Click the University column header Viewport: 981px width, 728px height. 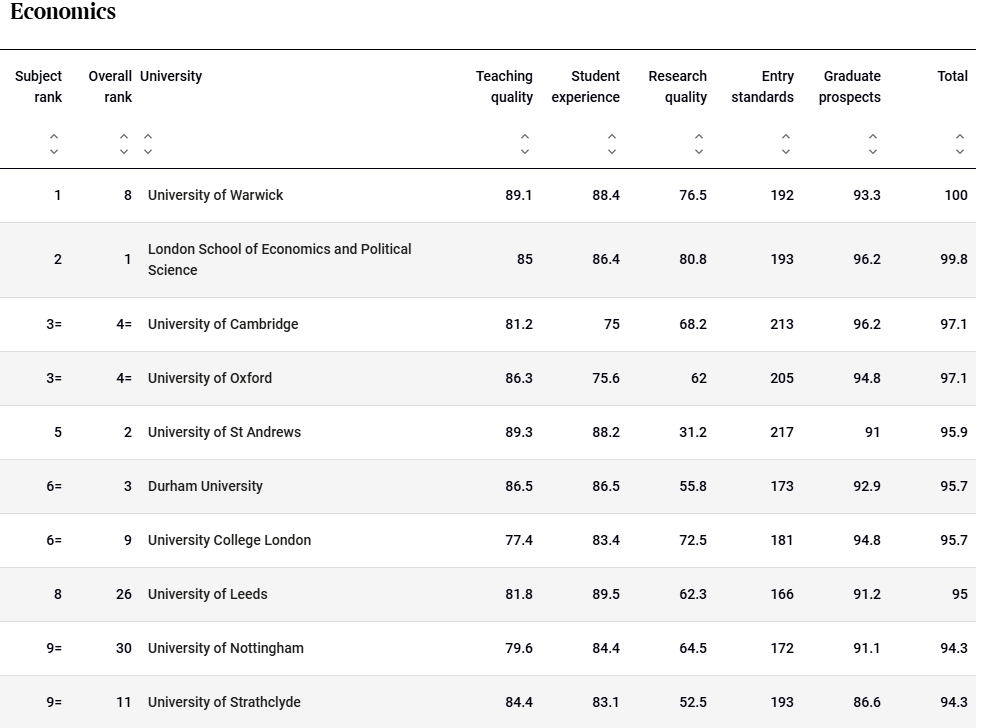pyautogui.click(x=171, y=76)
